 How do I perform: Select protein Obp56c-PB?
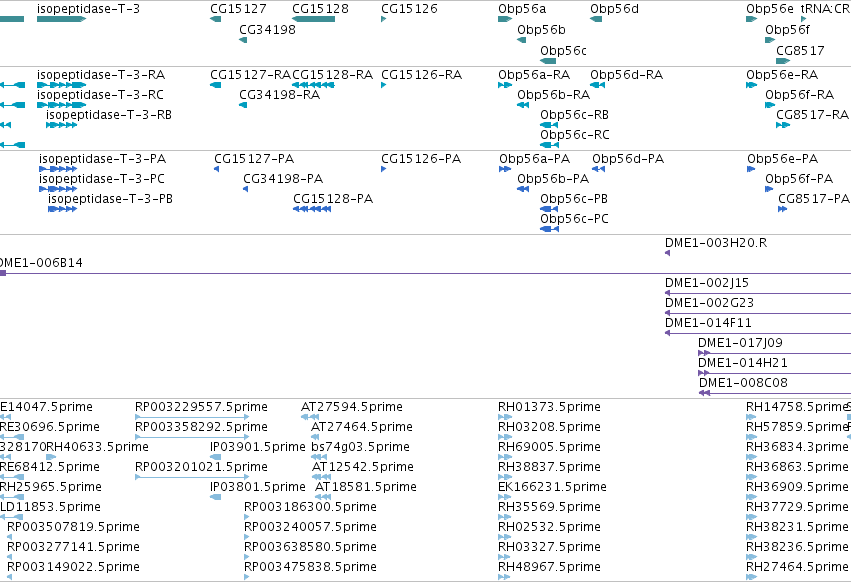point(574,199)
